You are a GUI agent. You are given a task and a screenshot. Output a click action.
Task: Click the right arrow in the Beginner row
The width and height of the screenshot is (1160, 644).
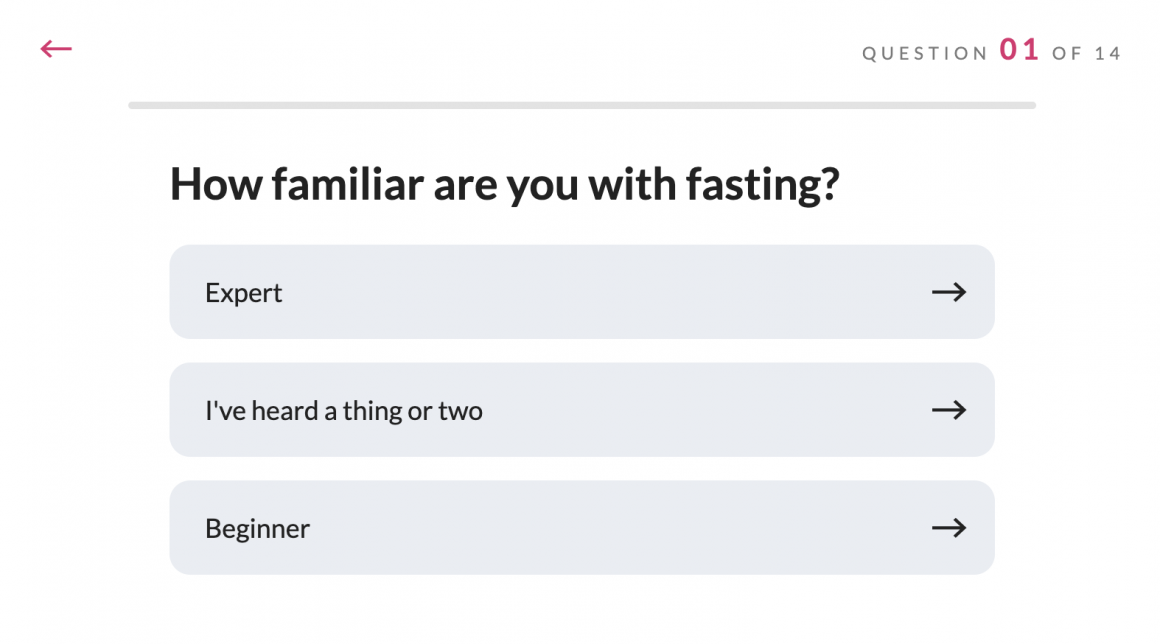(948, 528)
